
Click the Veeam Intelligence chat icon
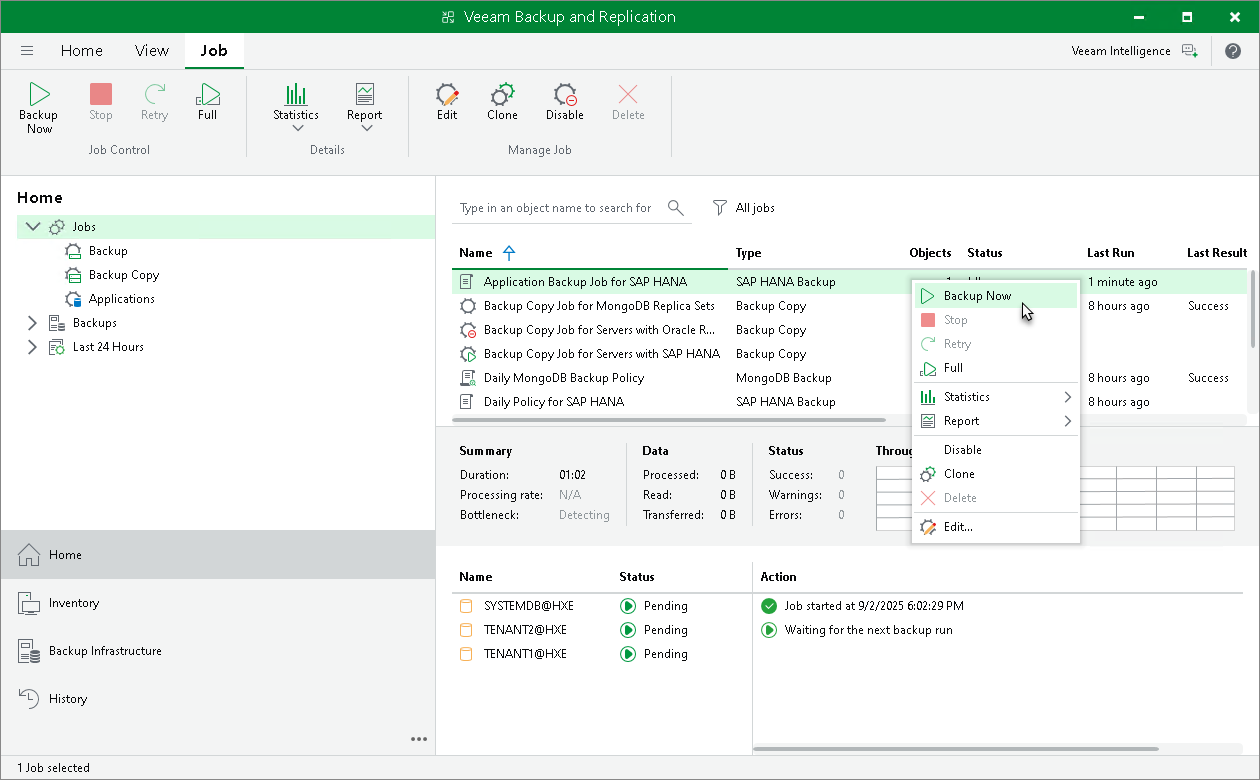(1190, 50)
